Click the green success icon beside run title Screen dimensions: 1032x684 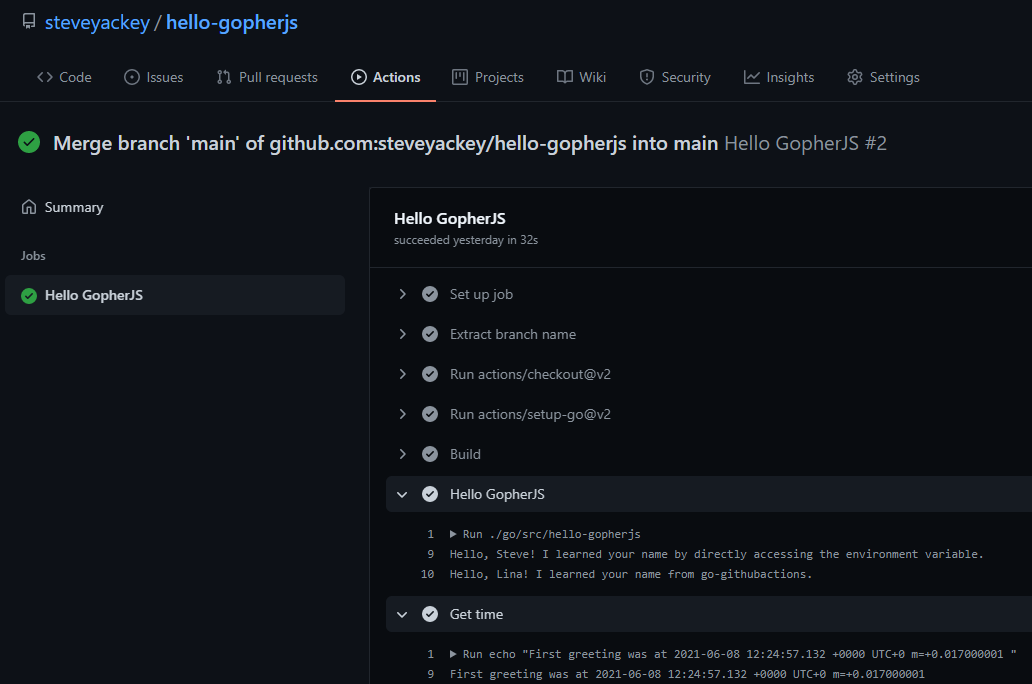click(x=29, y=143)
